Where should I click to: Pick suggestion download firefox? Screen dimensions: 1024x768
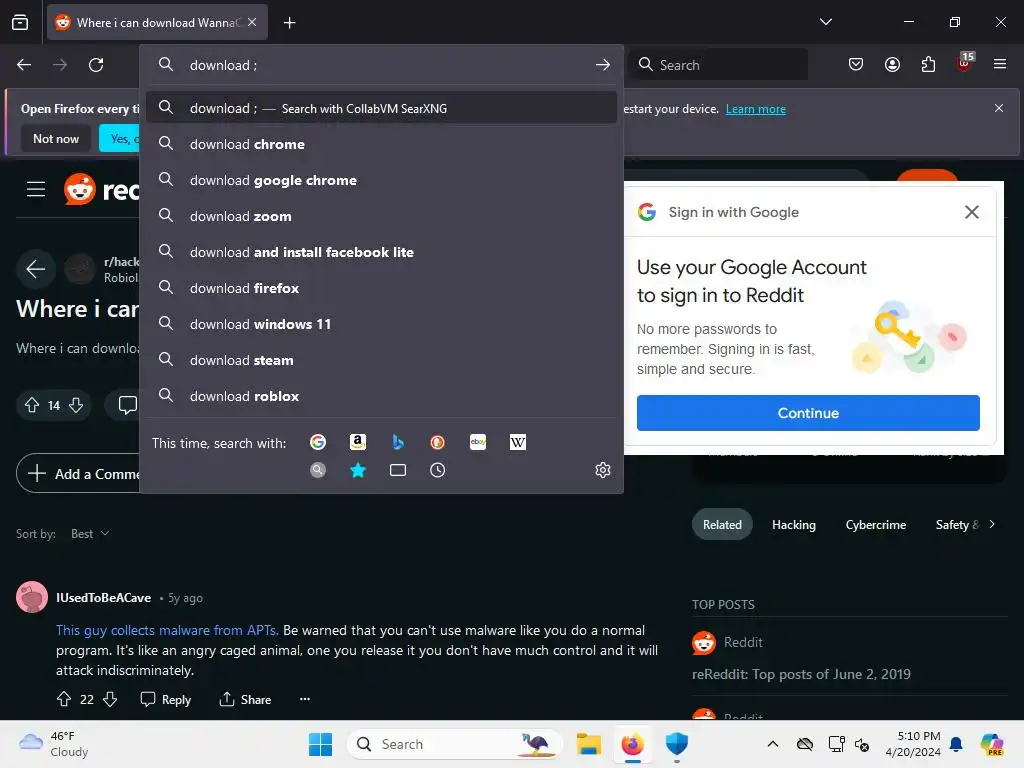(x=381, y=288)
